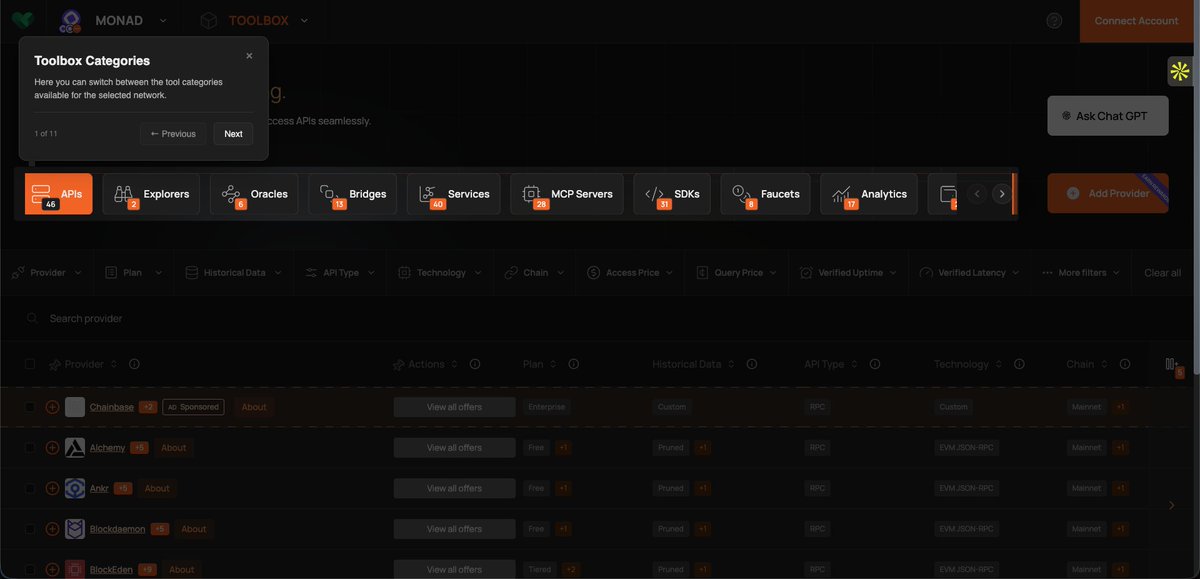1200x579 pixels.
Task: Focus the Search provider input field
Action: (x=600, y=318)
